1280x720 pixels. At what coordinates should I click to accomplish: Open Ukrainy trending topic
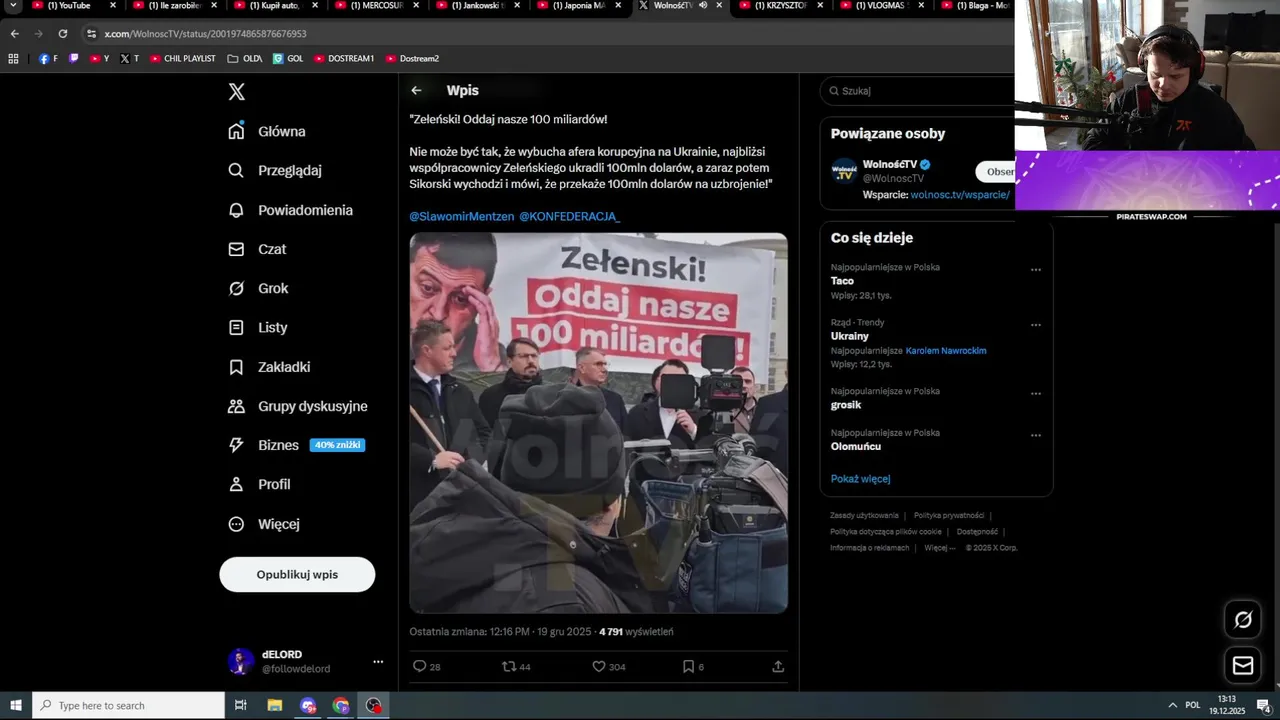[x=850, y=336]
